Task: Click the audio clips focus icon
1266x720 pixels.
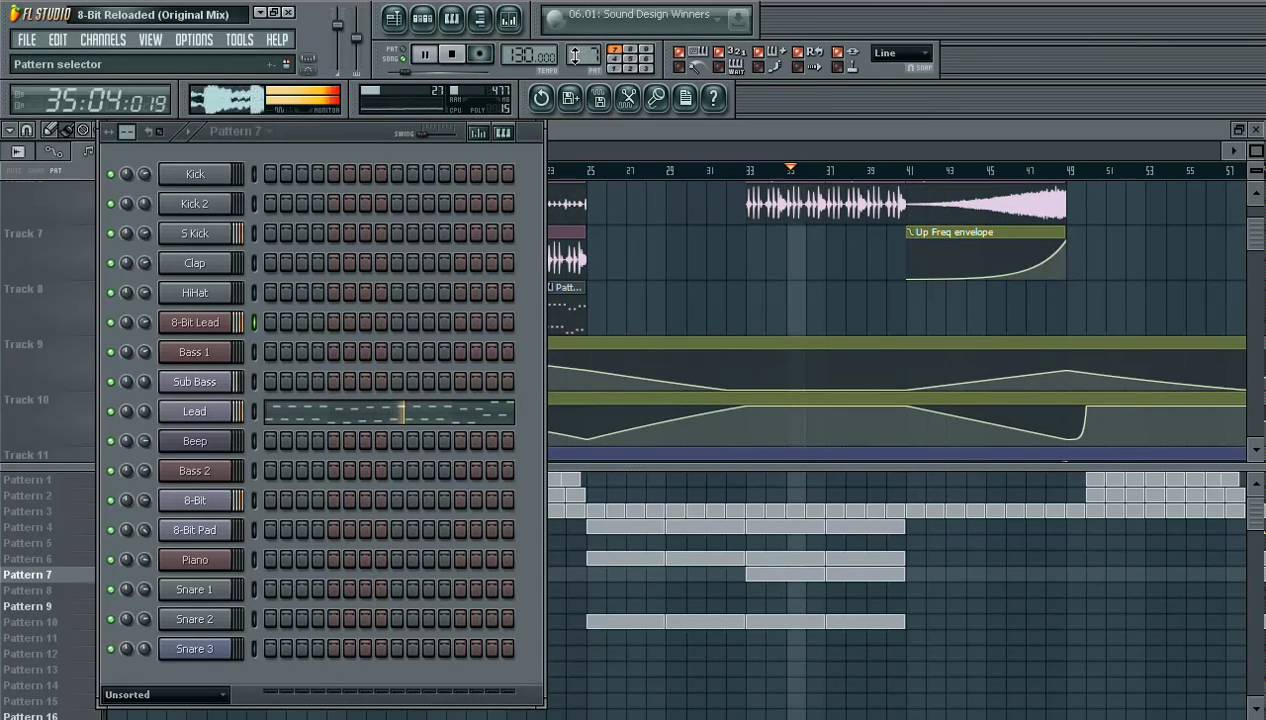Action: (18, 151)
